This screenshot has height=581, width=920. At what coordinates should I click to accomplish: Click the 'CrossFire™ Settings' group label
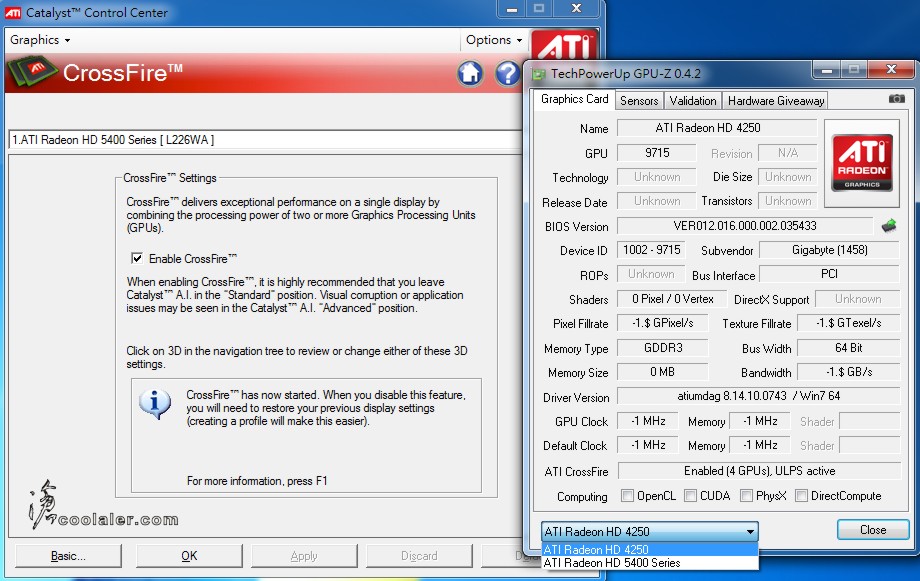(x=170, y=178)
